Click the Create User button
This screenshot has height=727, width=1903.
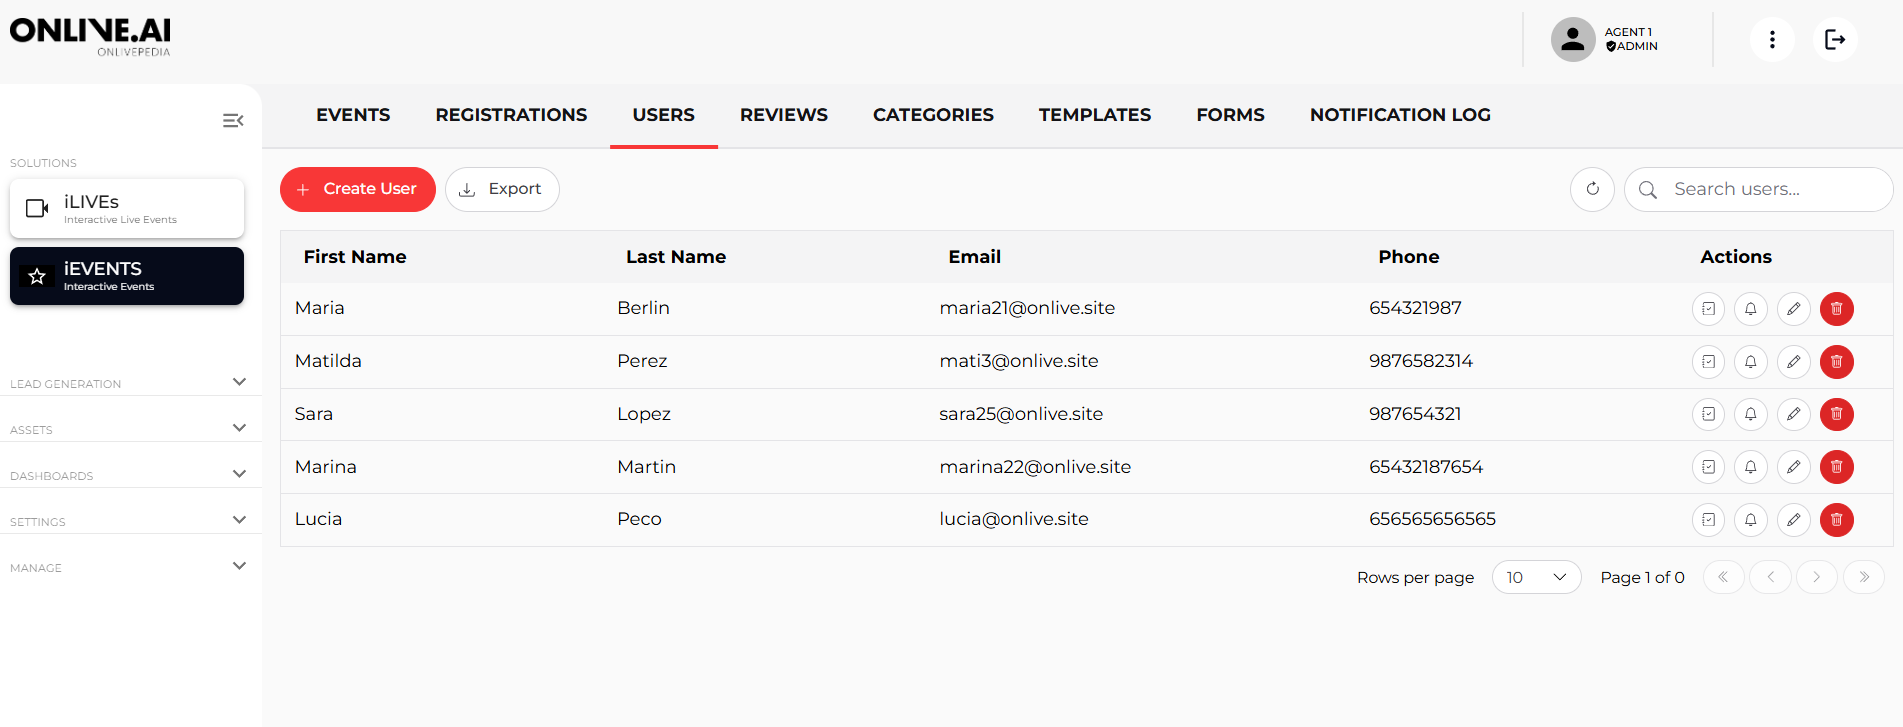click(x=358, y=189)
